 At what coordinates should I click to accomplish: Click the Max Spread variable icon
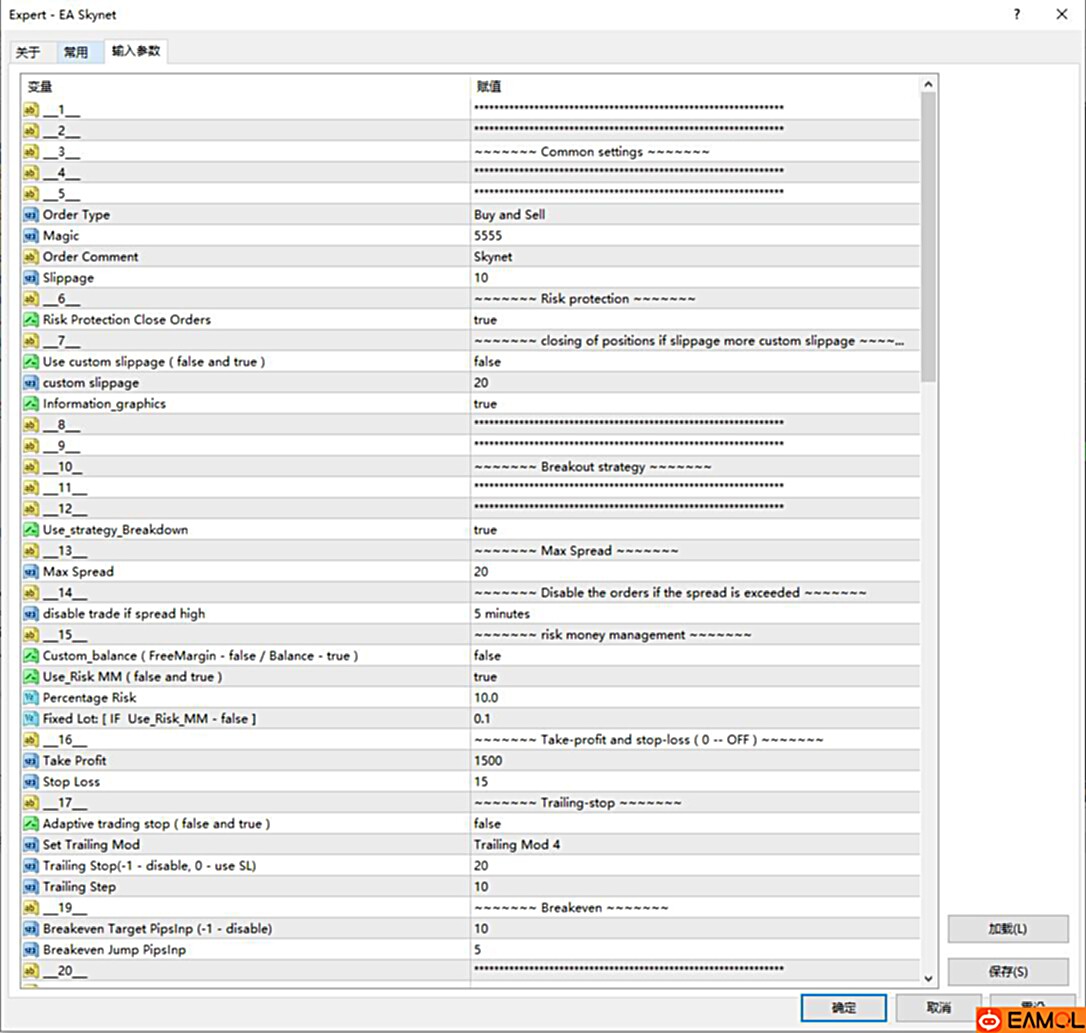coord(31,572)
